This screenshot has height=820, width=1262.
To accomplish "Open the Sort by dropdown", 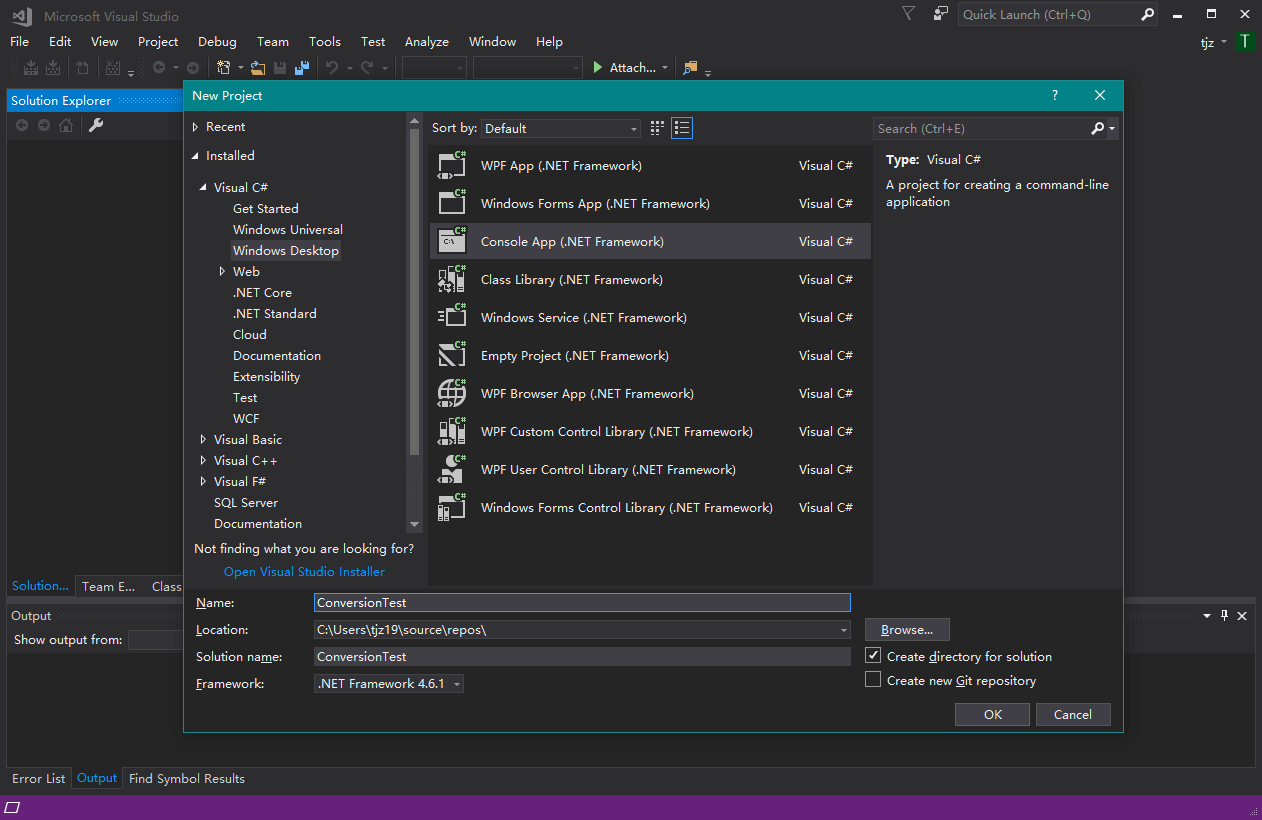I will coord(561,128).
